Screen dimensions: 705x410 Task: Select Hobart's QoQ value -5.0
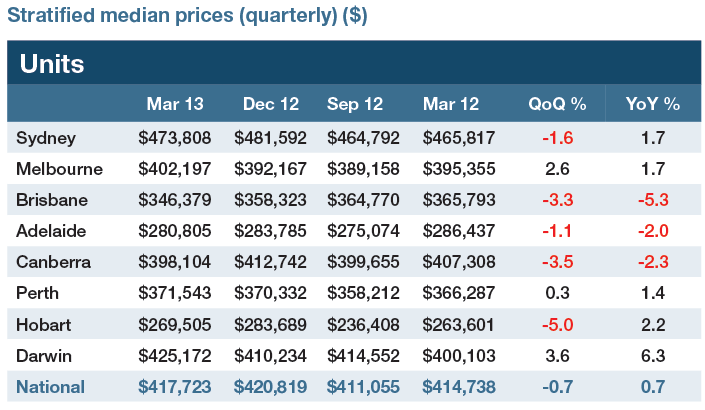(x=556, y=324)
